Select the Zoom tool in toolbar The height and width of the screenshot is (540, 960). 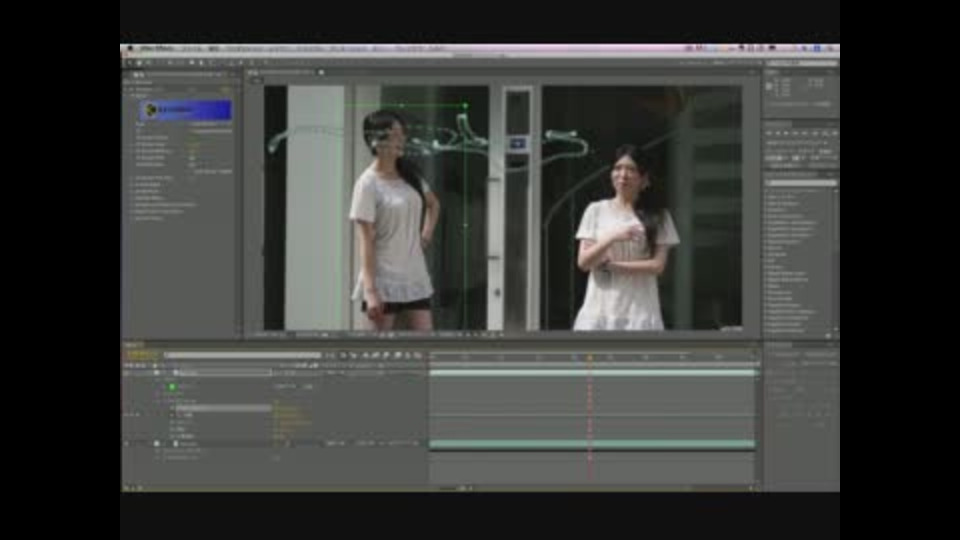tap(148, 62)
